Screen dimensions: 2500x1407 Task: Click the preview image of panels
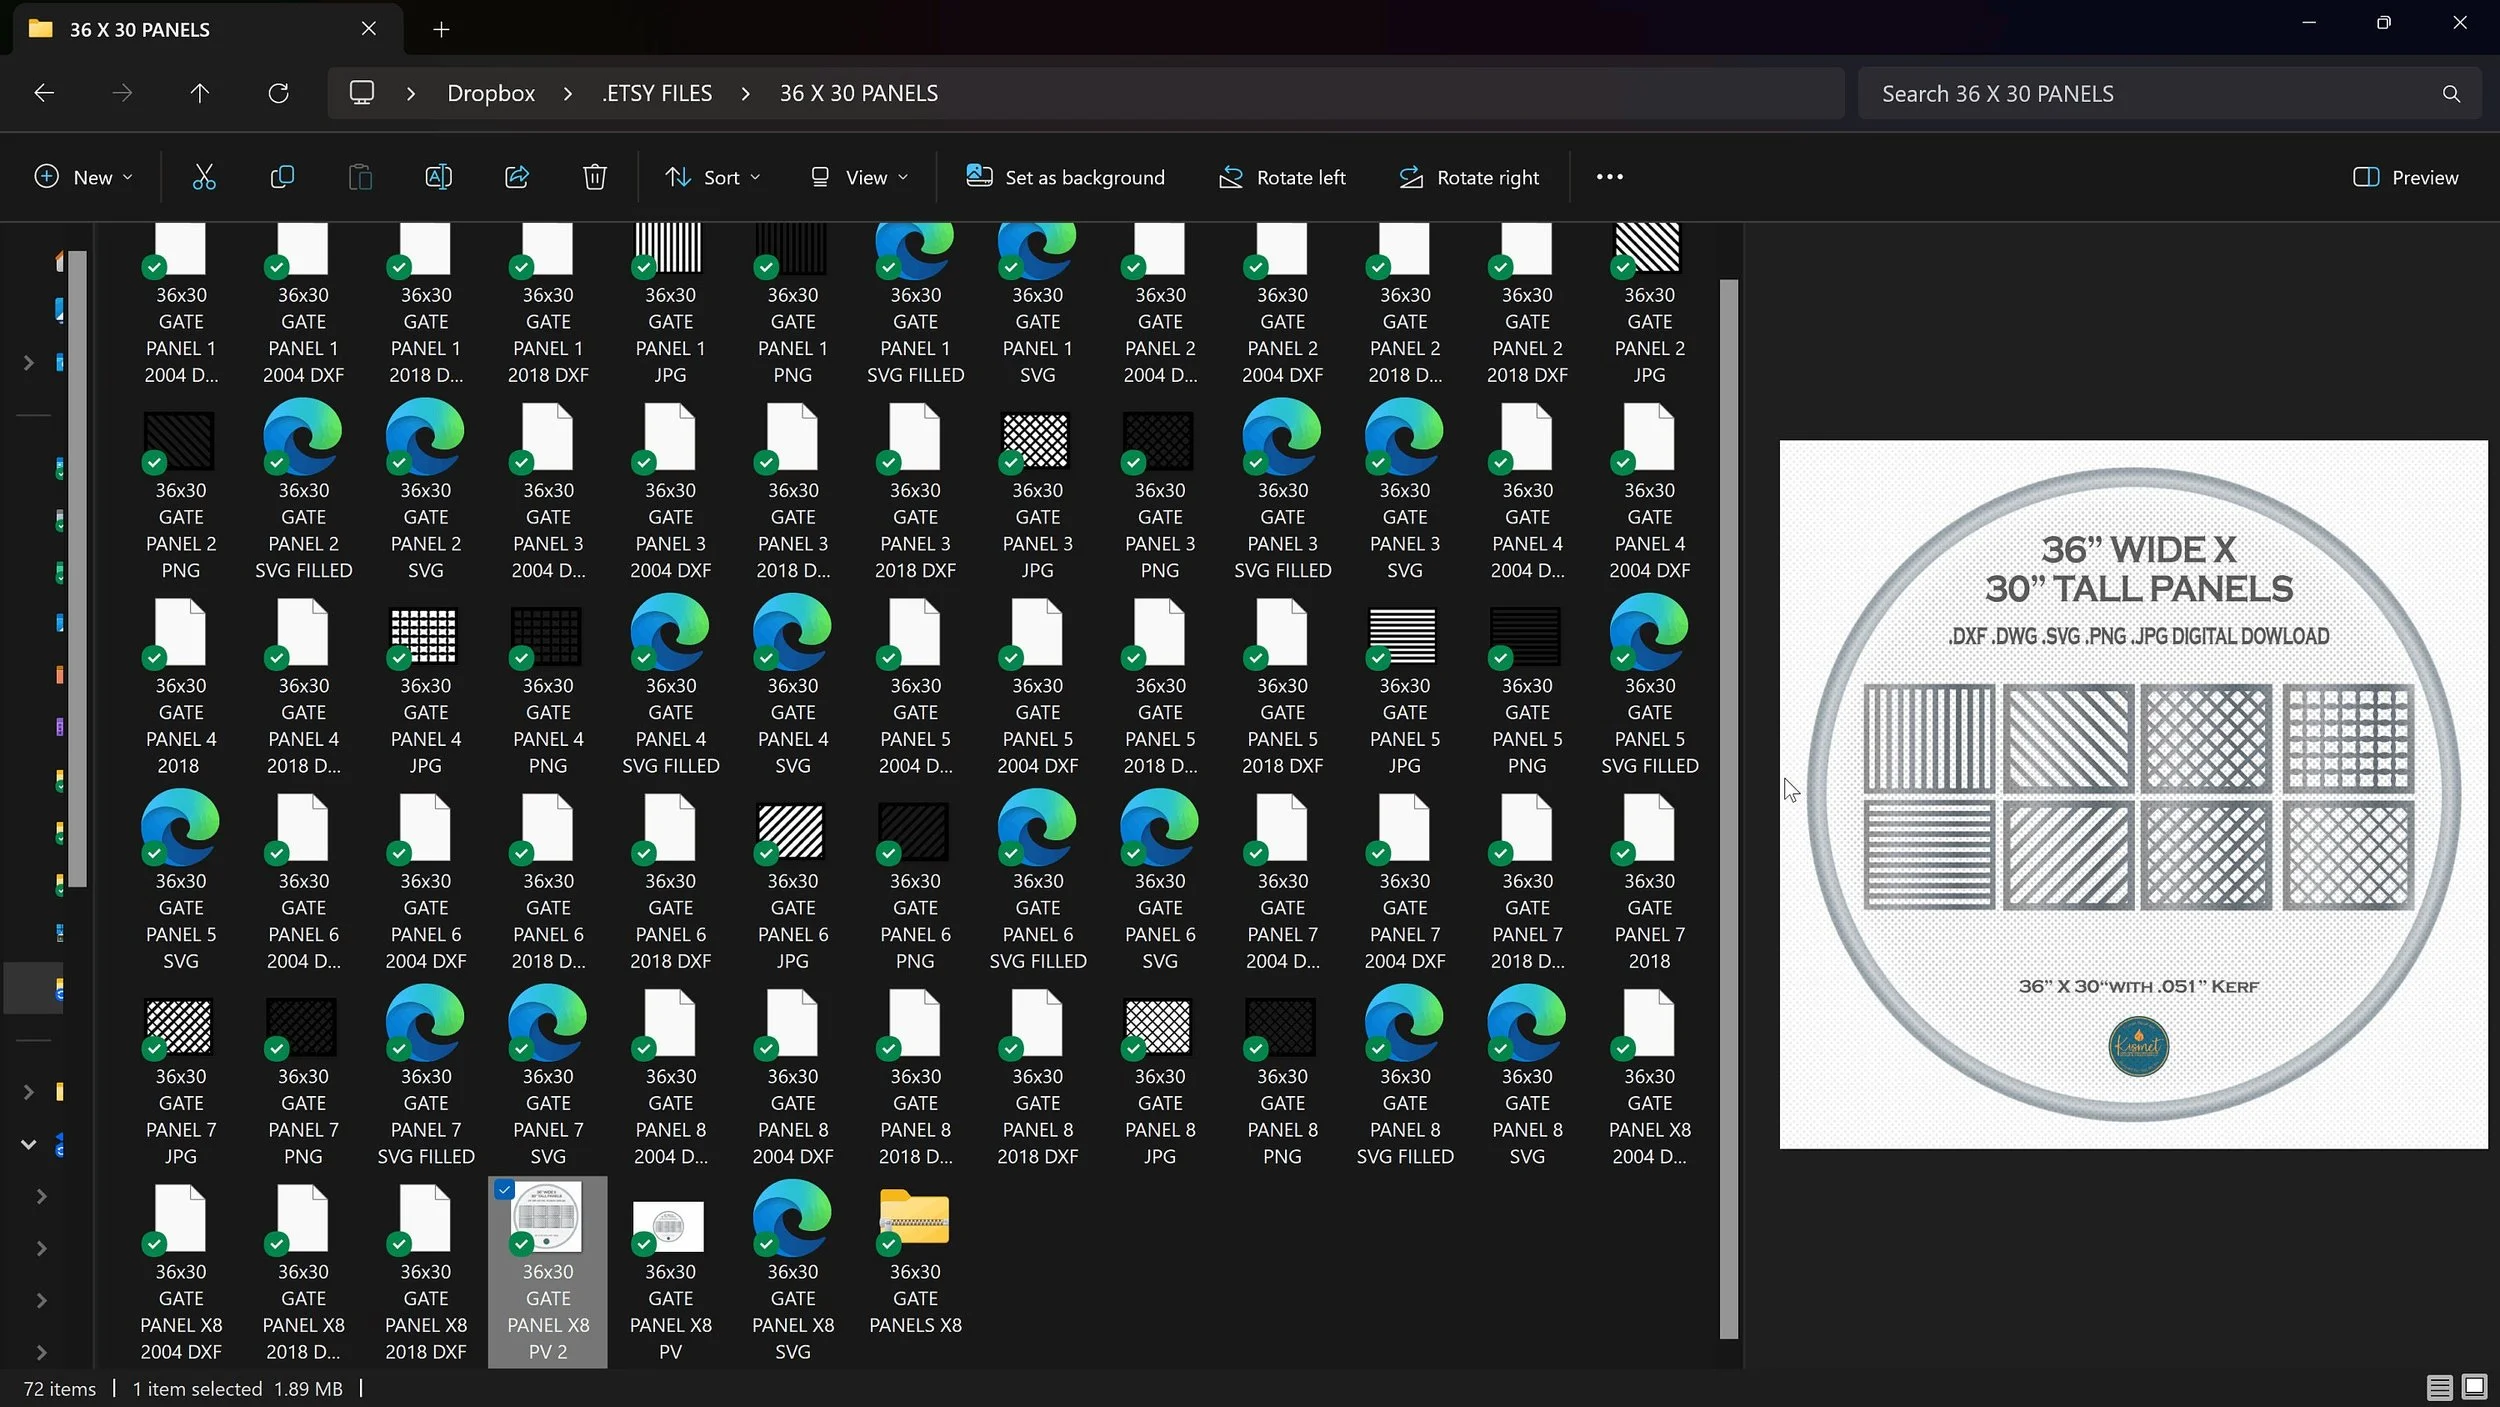click(x=2133, y=794)
